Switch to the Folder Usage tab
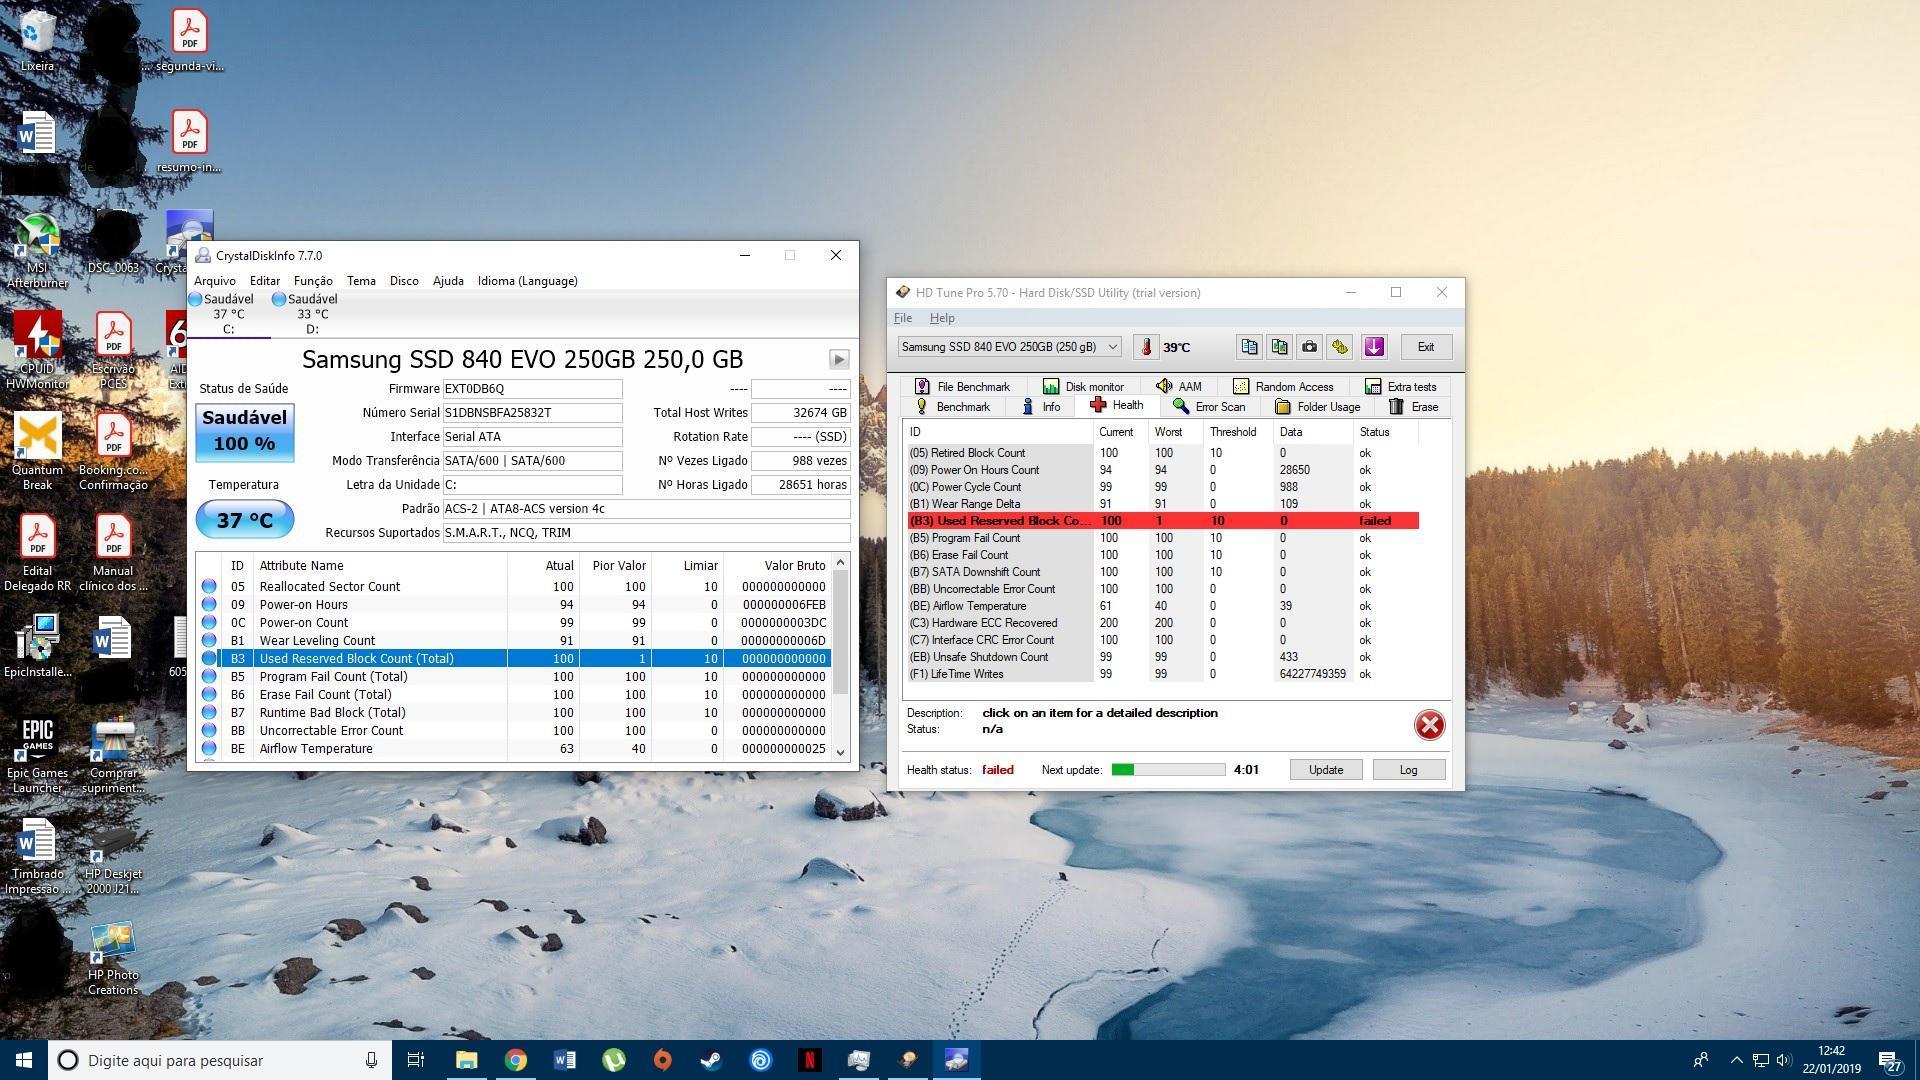The height and width of the screenshot is (1080, 1920). [x=1317, y=407]
